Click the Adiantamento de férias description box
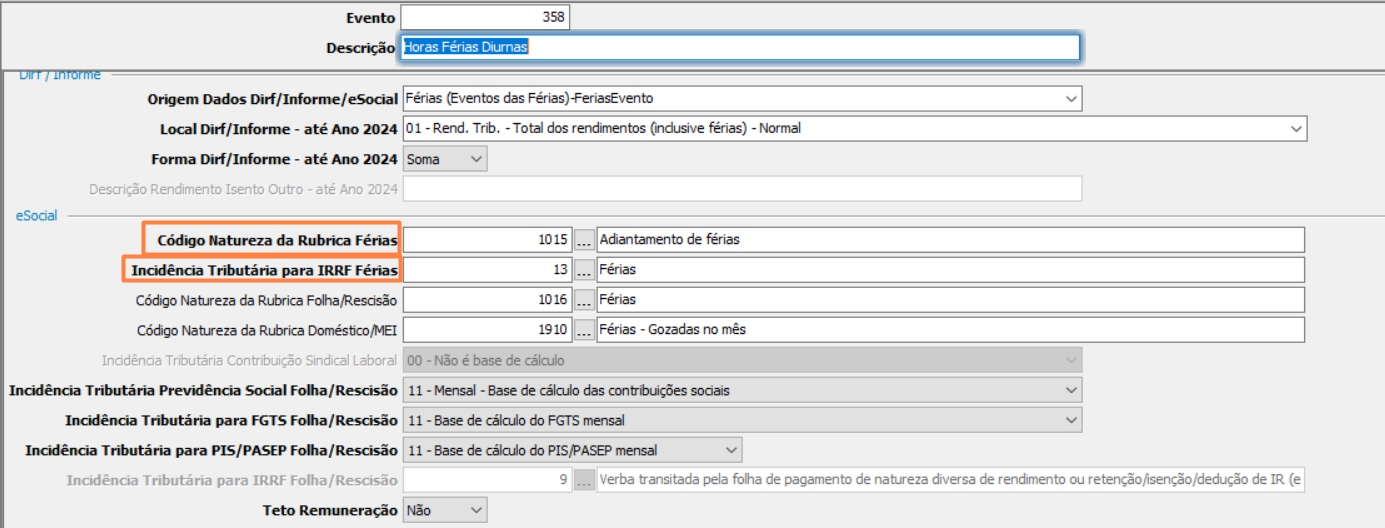 tap(949, 240)
